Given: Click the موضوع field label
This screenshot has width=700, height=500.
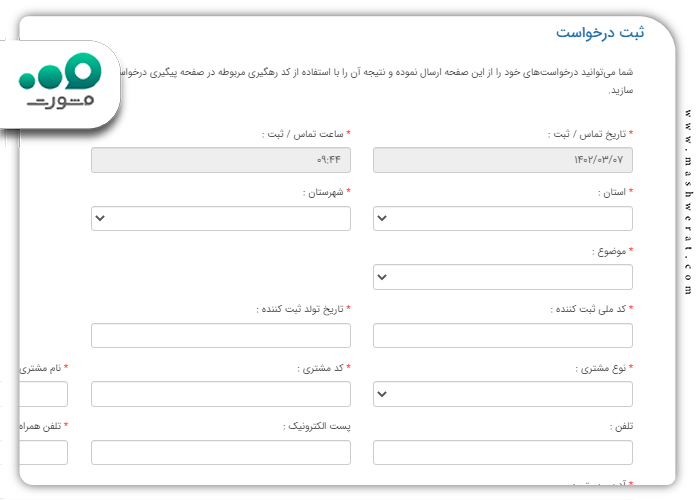Looking at the screenshot, I should tap(612, 251).
